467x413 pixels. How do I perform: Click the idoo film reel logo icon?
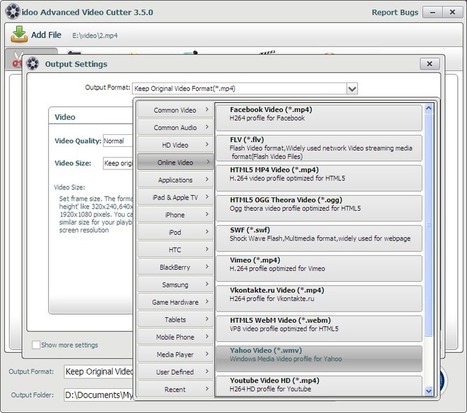(x=13, y=11)
